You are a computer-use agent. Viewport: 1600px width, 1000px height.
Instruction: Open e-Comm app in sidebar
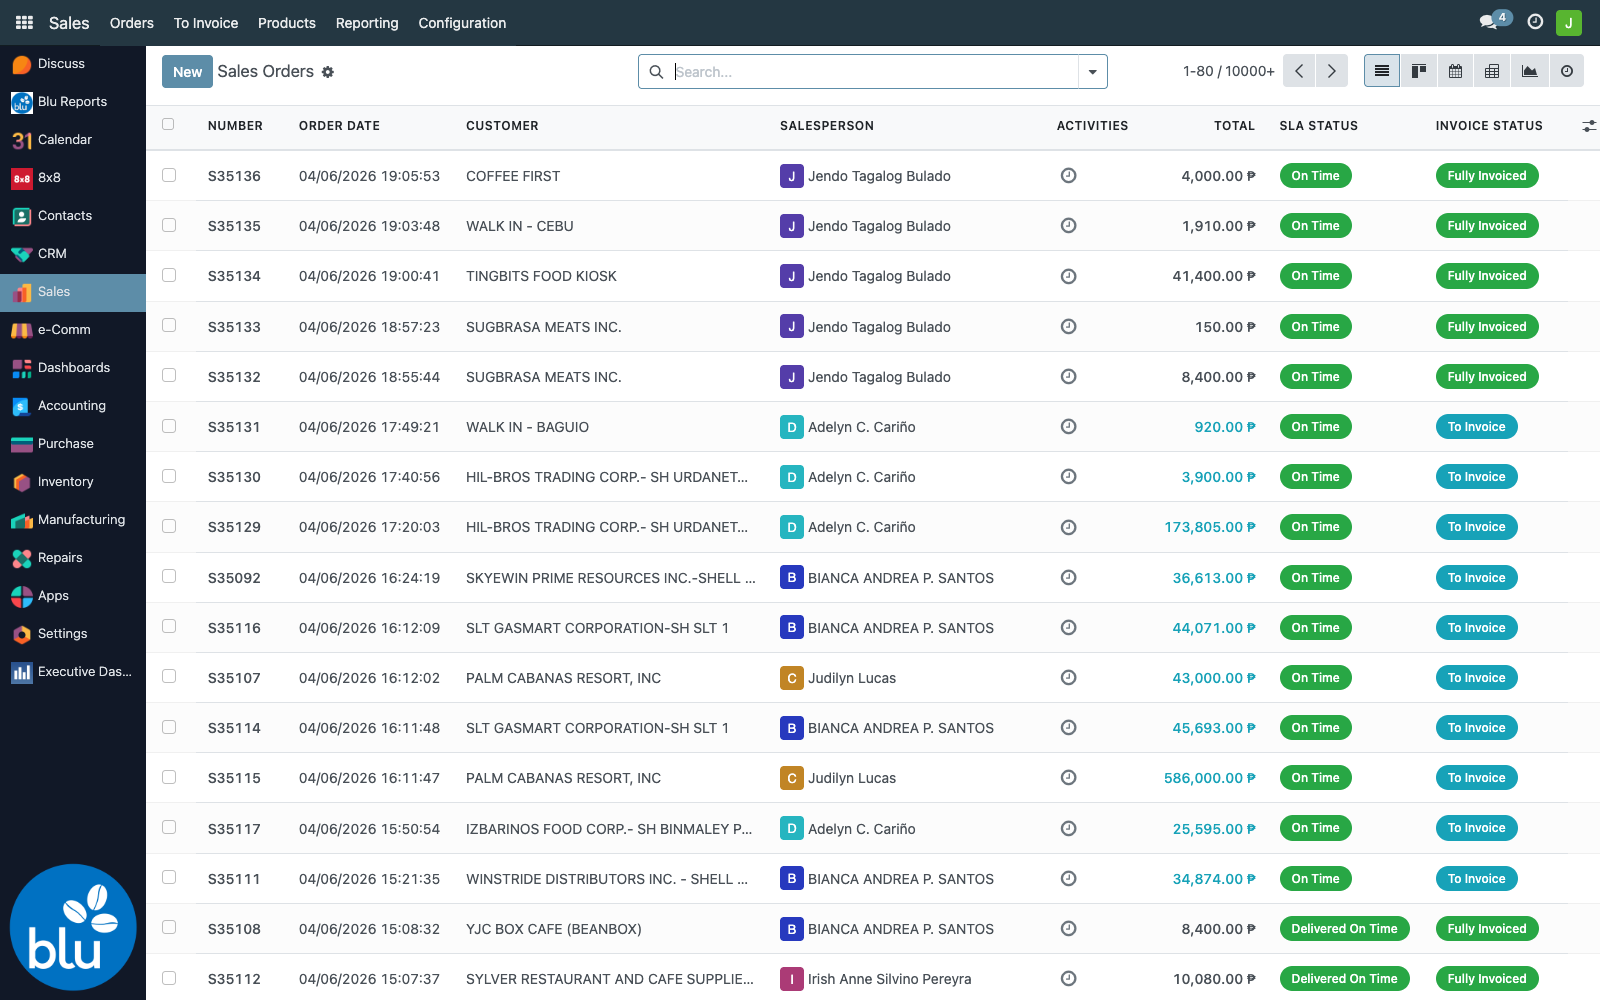(73, 330)
